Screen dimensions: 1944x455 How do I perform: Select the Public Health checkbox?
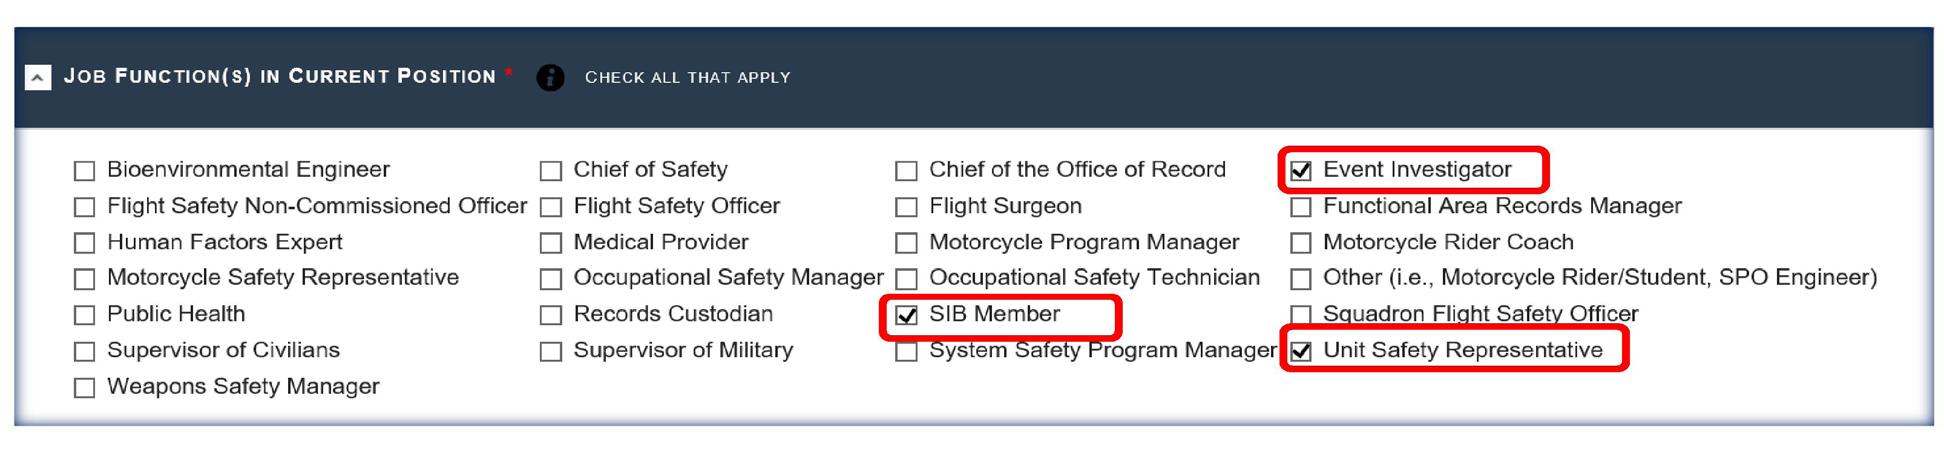click(84, 315)
